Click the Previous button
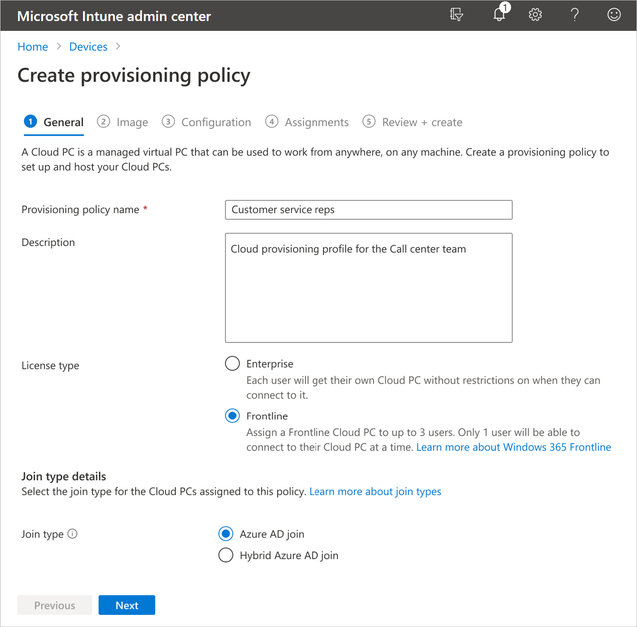Screen dimensions: 637x627 [x=54, y=605]
